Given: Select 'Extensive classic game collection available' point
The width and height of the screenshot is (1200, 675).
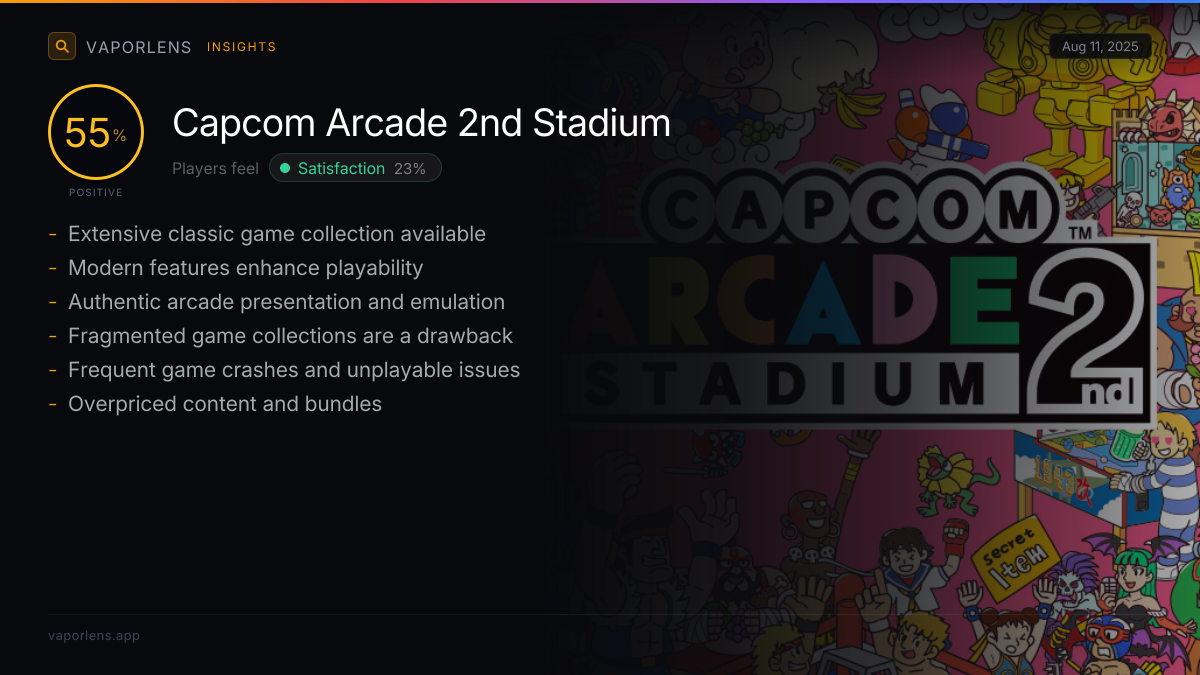Looking at the screenshot, I should pos(277,234).
